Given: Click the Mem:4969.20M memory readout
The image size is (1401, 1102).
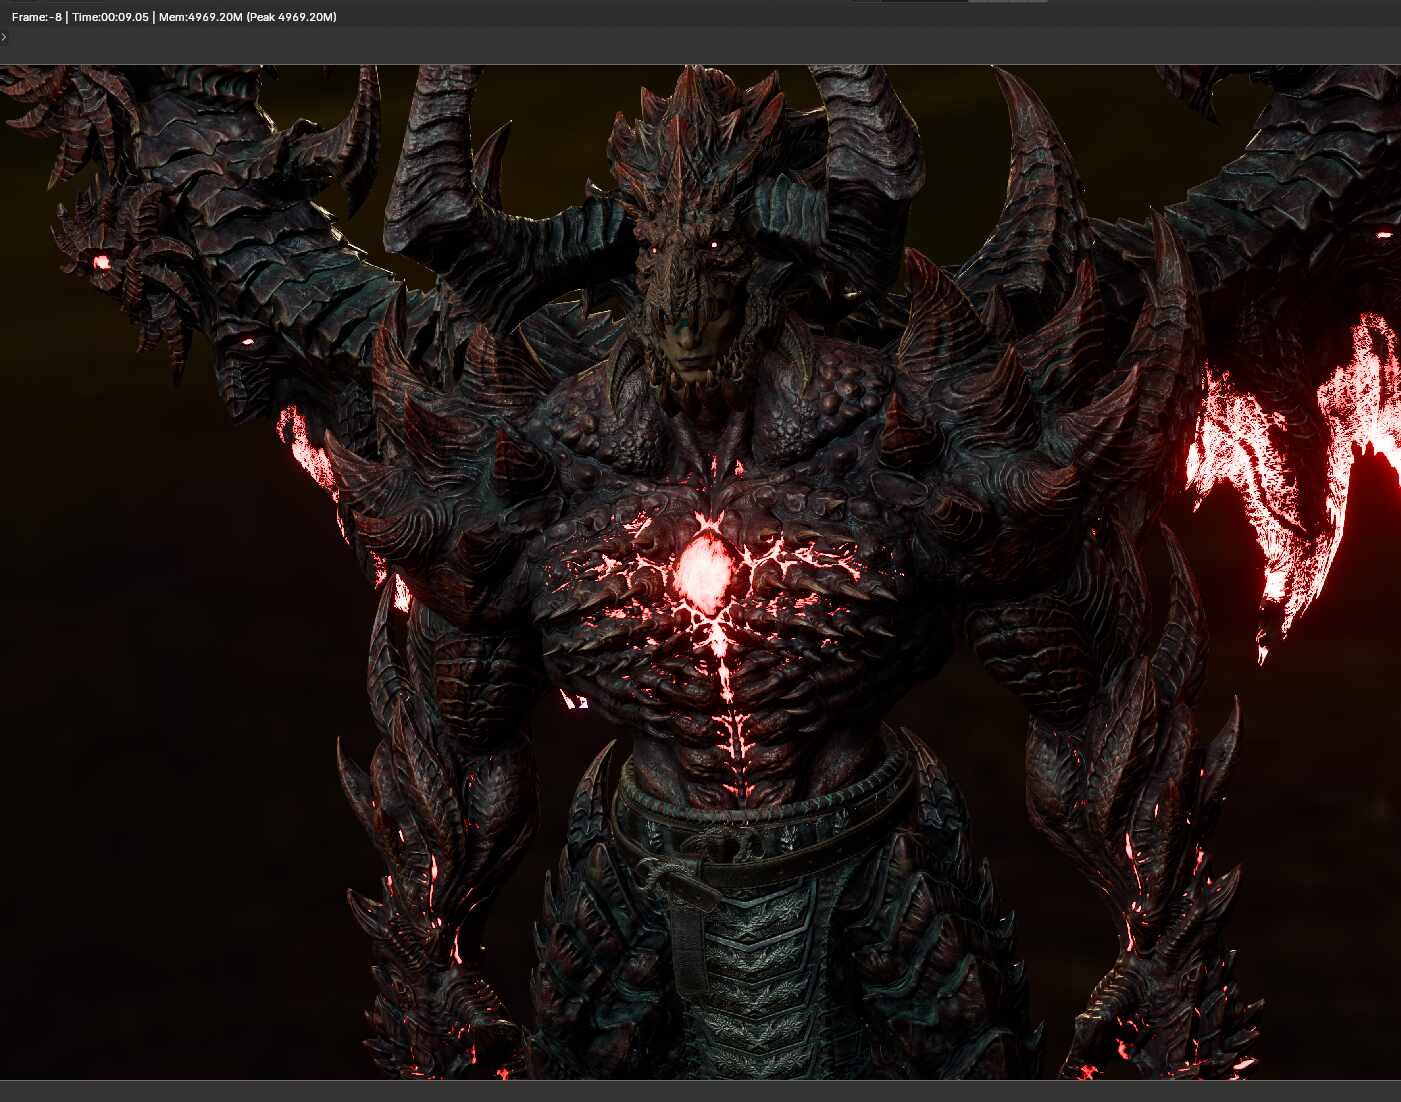Looking at the screenshot, I should pyautogui.click(x=200, y=17).
